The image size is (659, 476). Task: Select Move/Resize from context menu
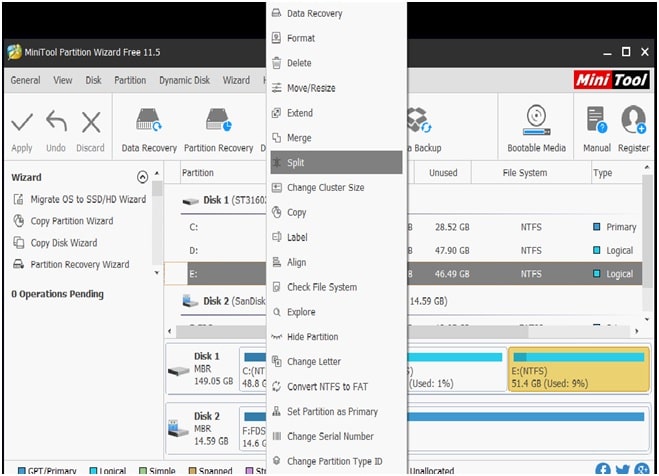336,88
